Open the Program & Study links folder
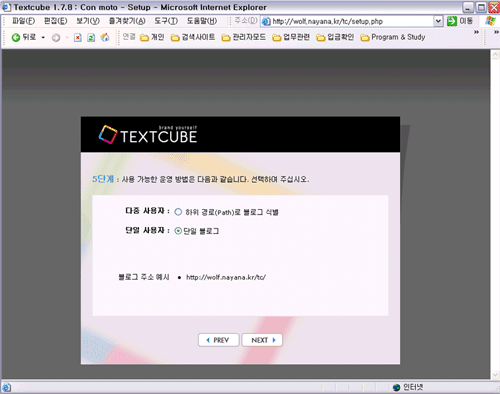 point(393,37)
